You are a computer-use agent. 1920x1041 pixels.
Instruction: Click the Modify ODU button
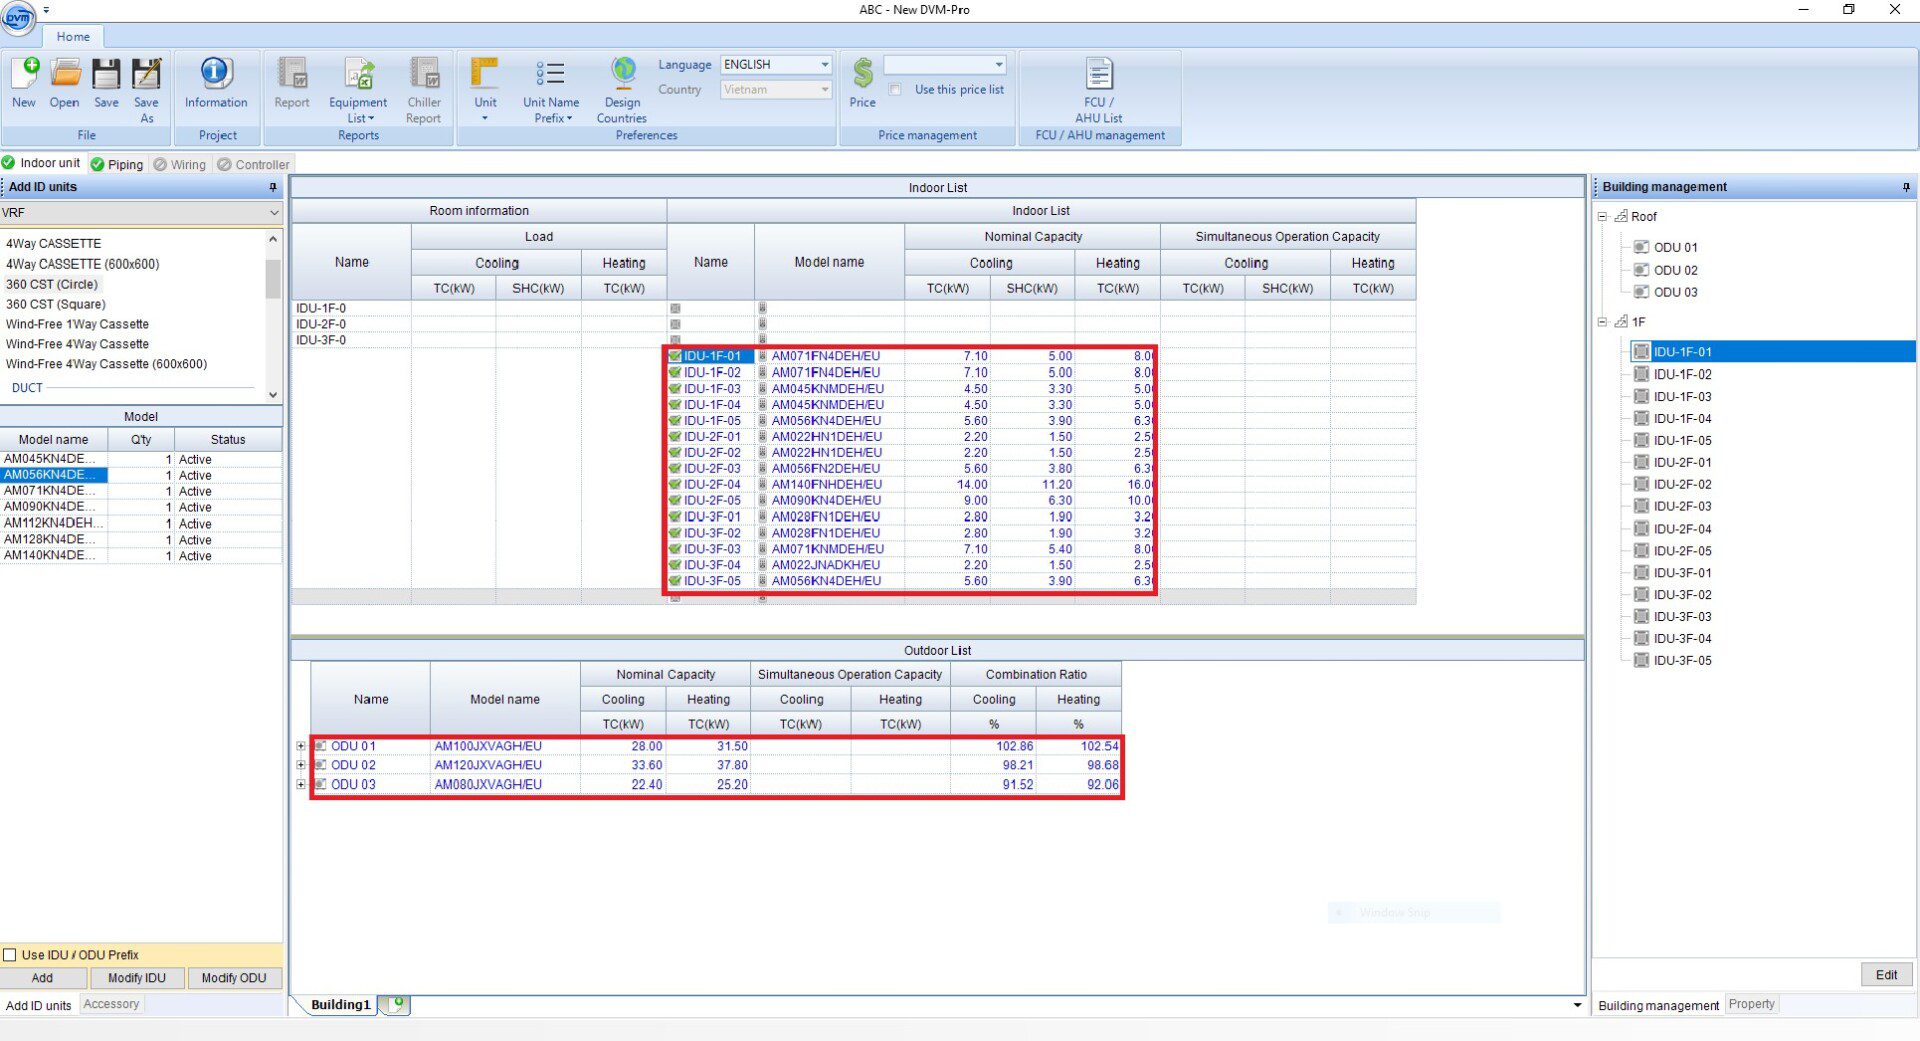(x=234, y=978)
